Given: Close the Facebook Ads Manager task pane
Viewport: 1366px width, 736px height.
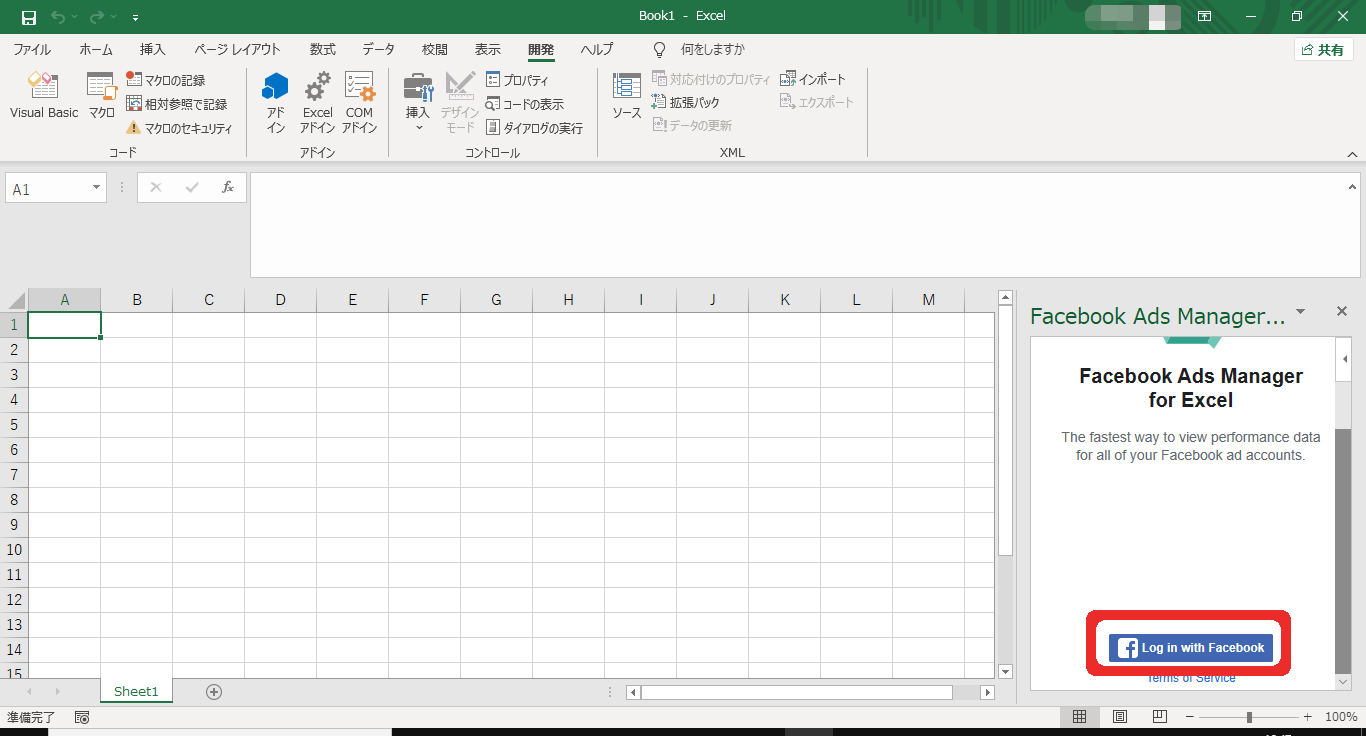Looking at the screenshot, I should pos(1342,312).
